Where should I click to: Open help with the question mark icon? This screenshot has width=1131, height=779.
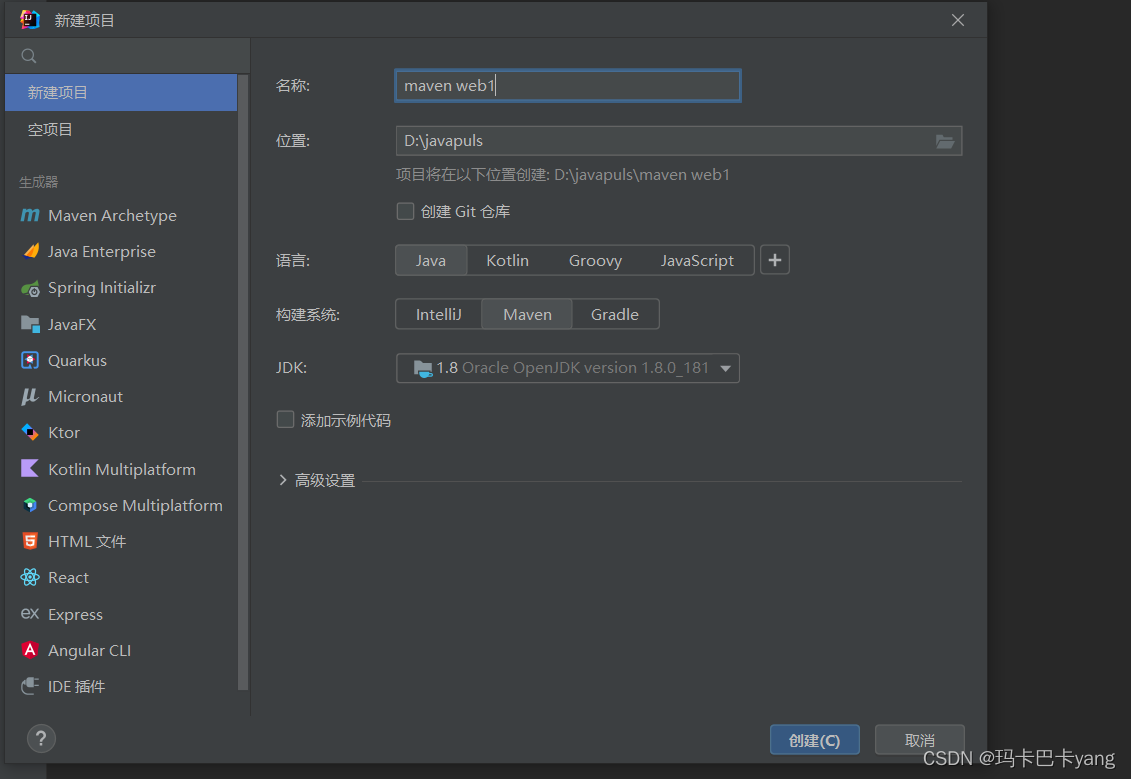click(41, 739)
